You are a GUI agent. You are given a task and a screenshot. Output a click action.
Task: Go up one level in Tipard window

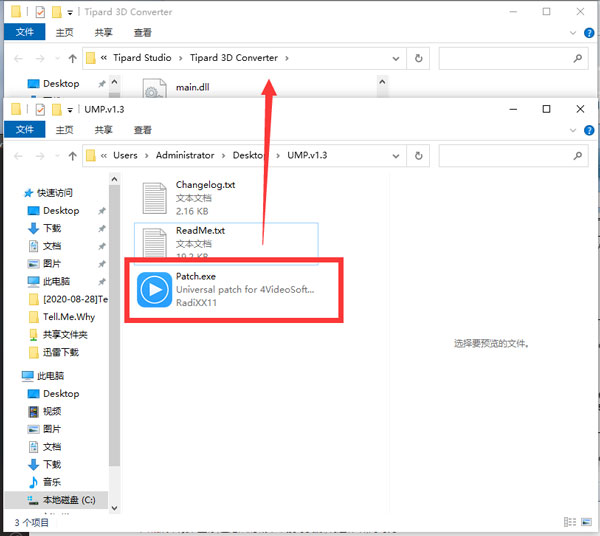(x=72, y=58)
